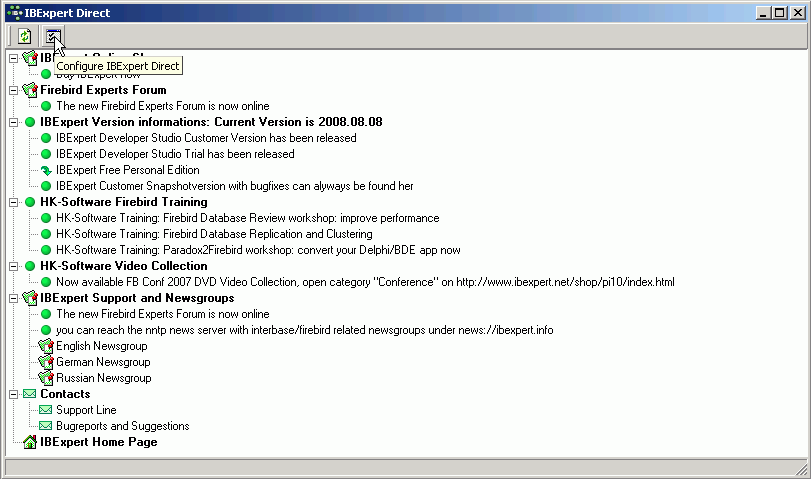Click the Contacts envelope icon
The height and width of the screenshot is (479, 811).
pyautogui.click(x=30, y=394)
